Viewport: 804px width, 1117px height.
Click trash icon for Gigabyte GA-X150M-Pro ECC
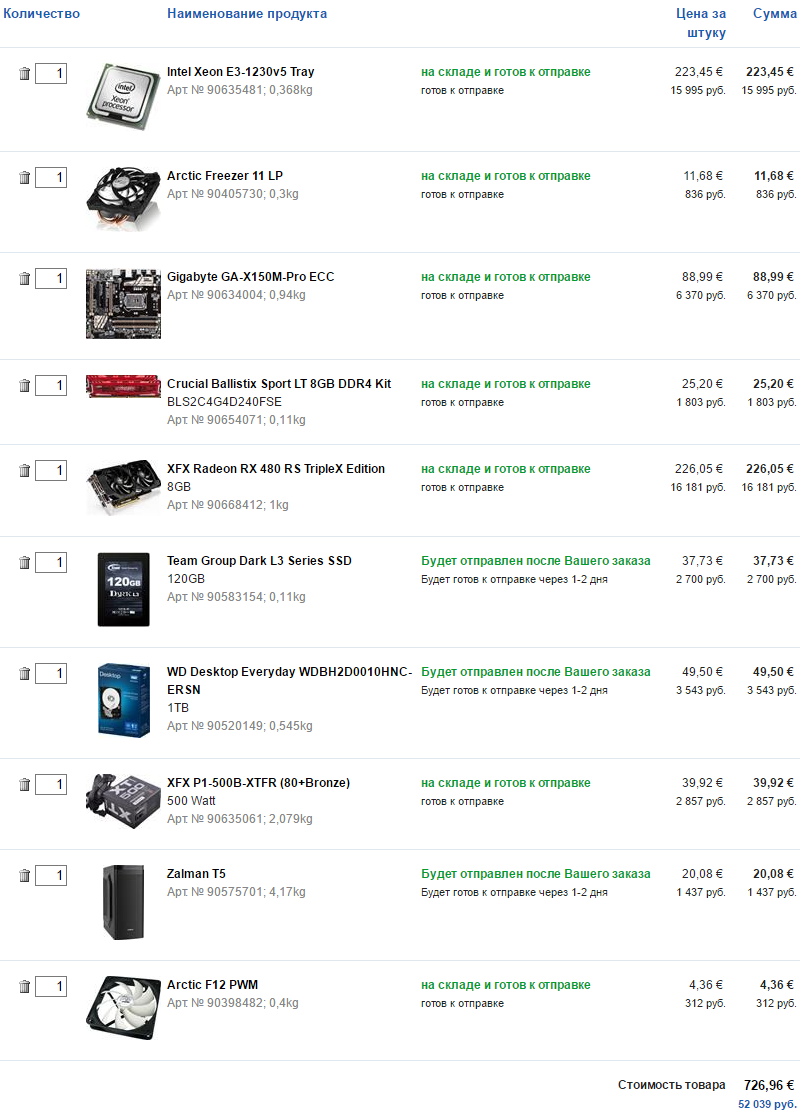pos(25,279)
